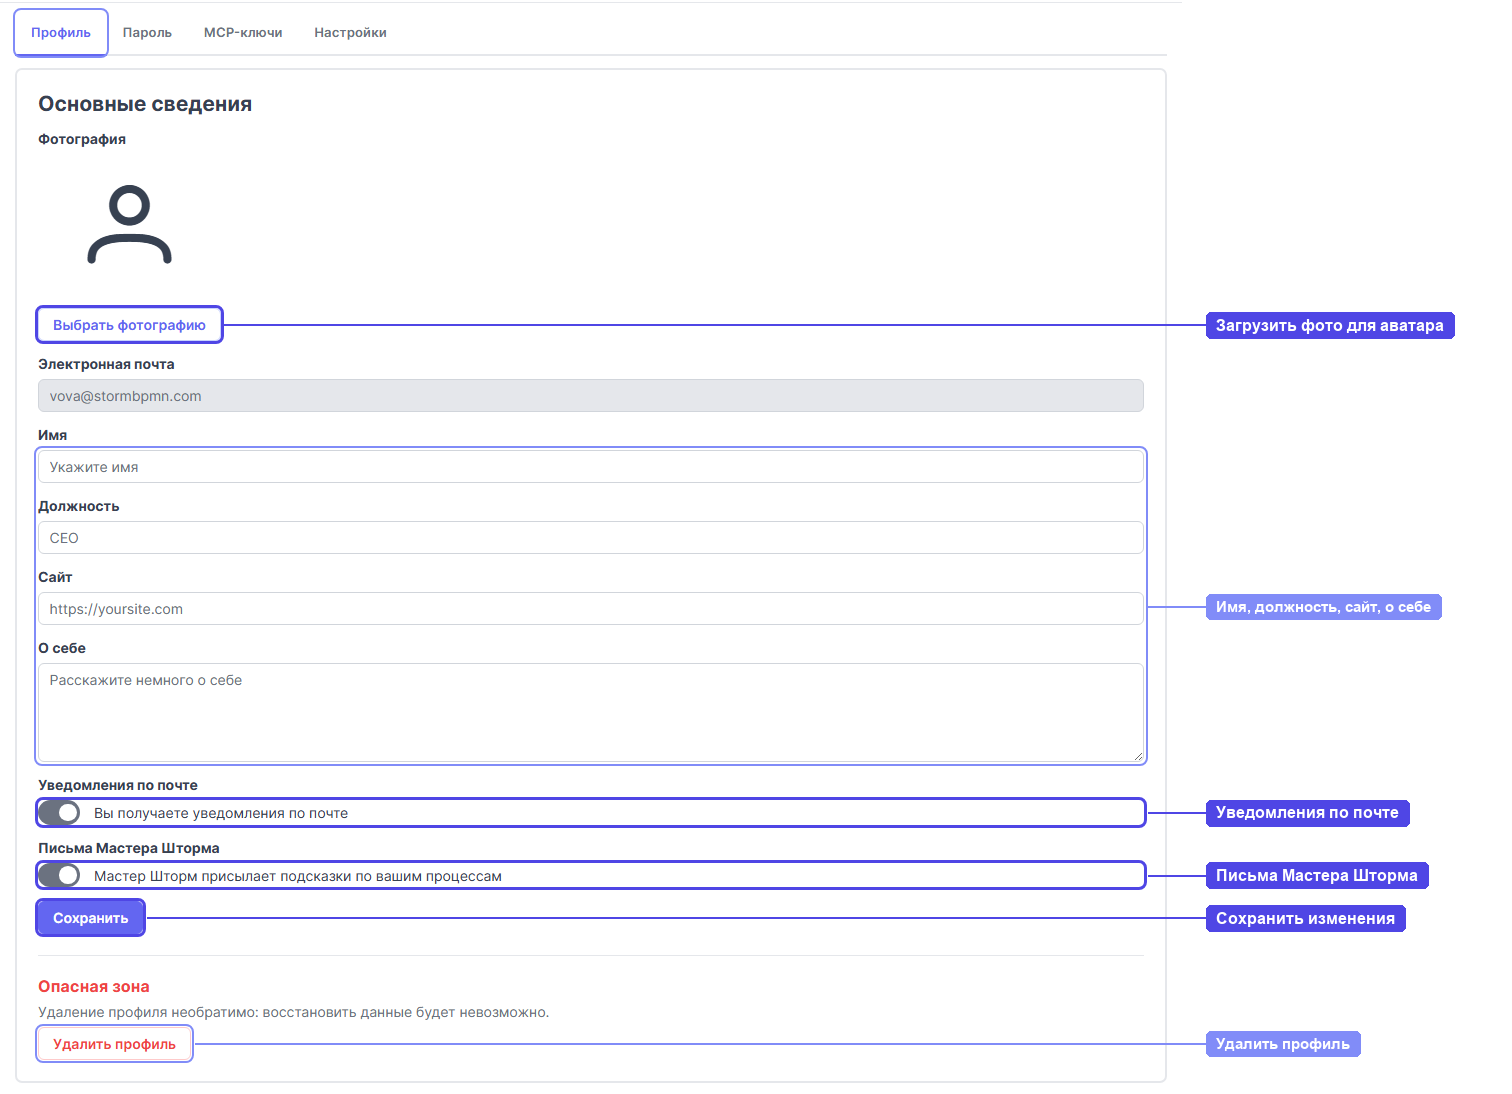Open the Пароль tab
This screenshot has width=1512, height=1094.
click(147, 33)
